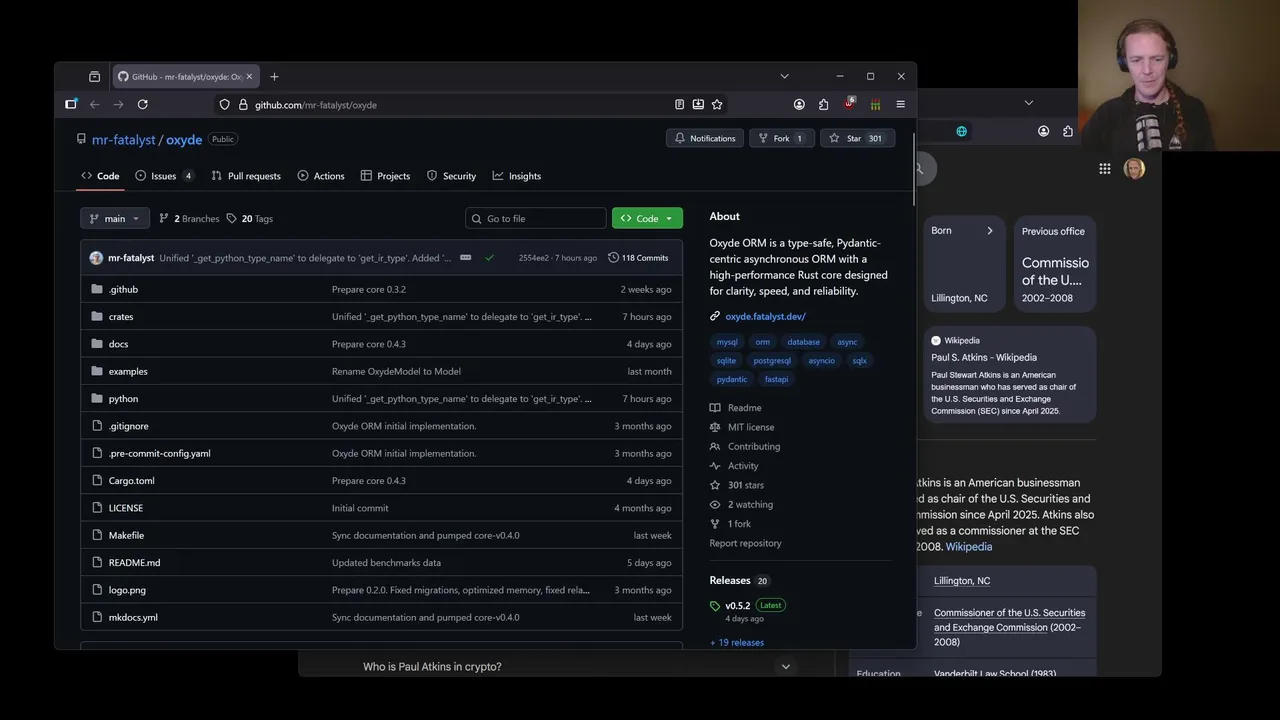The height and width of the screenshot is (720, 1280).
Task: Switch to the Projects tab
Action: click(385, 176)
